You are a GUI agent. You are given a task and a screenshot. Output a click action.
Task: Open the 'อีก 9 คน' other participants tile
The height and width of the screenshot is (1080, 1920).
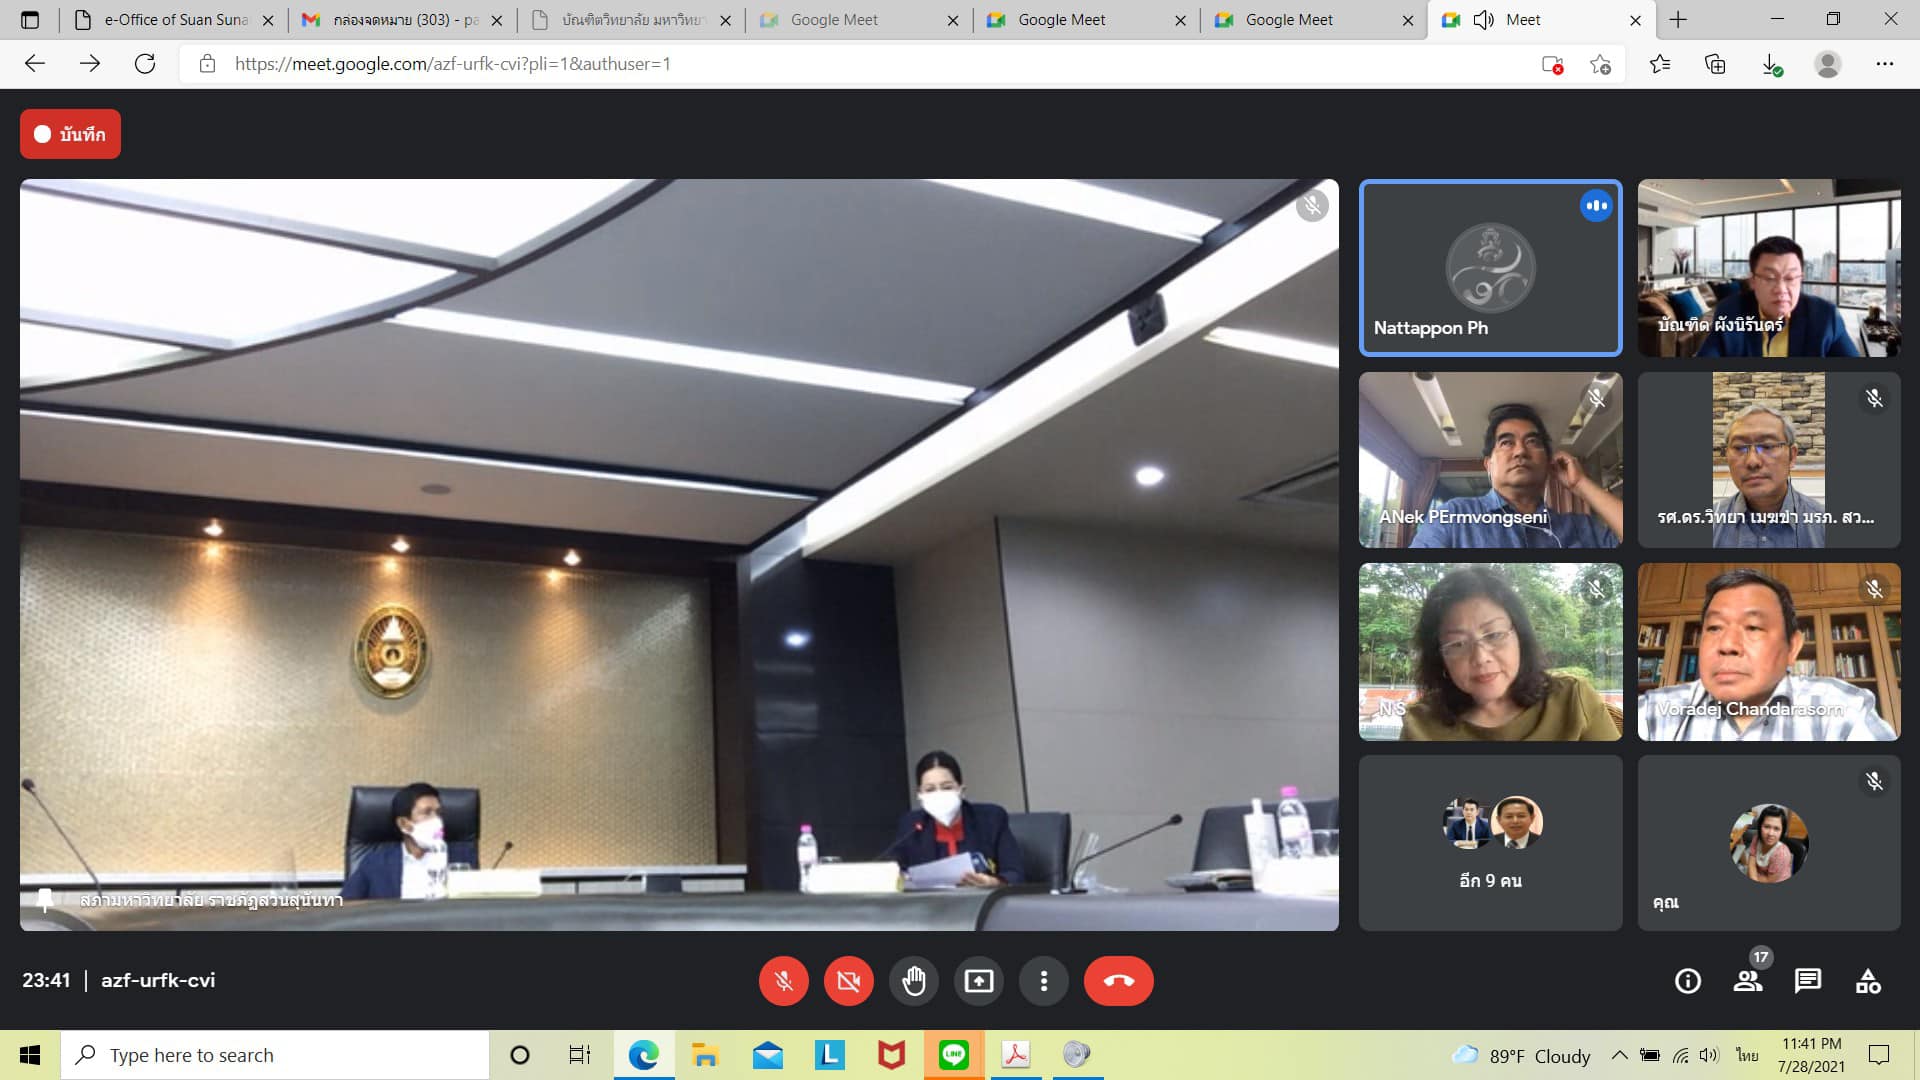1490,843
